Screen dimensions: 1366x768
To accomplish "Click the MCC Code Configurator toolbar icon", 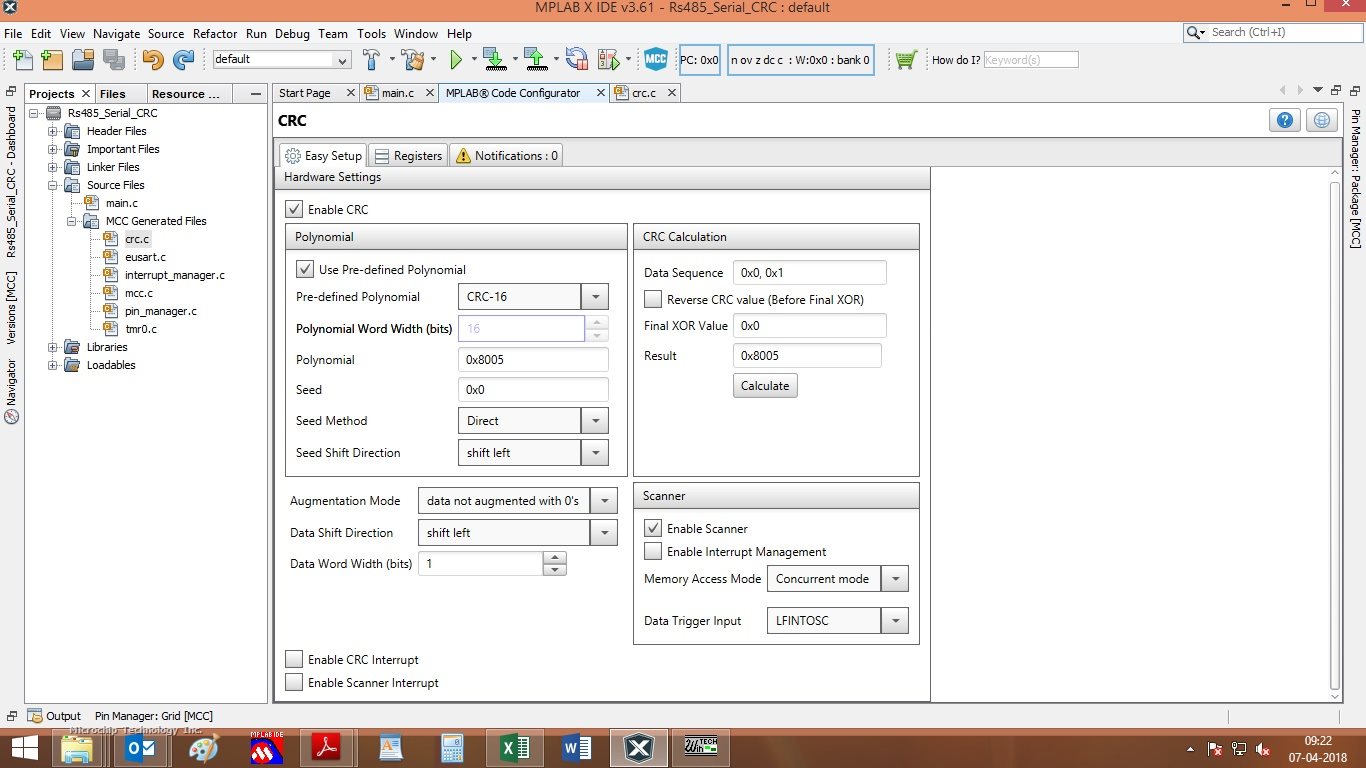I will pyautogui.click(x=655, y=59).
